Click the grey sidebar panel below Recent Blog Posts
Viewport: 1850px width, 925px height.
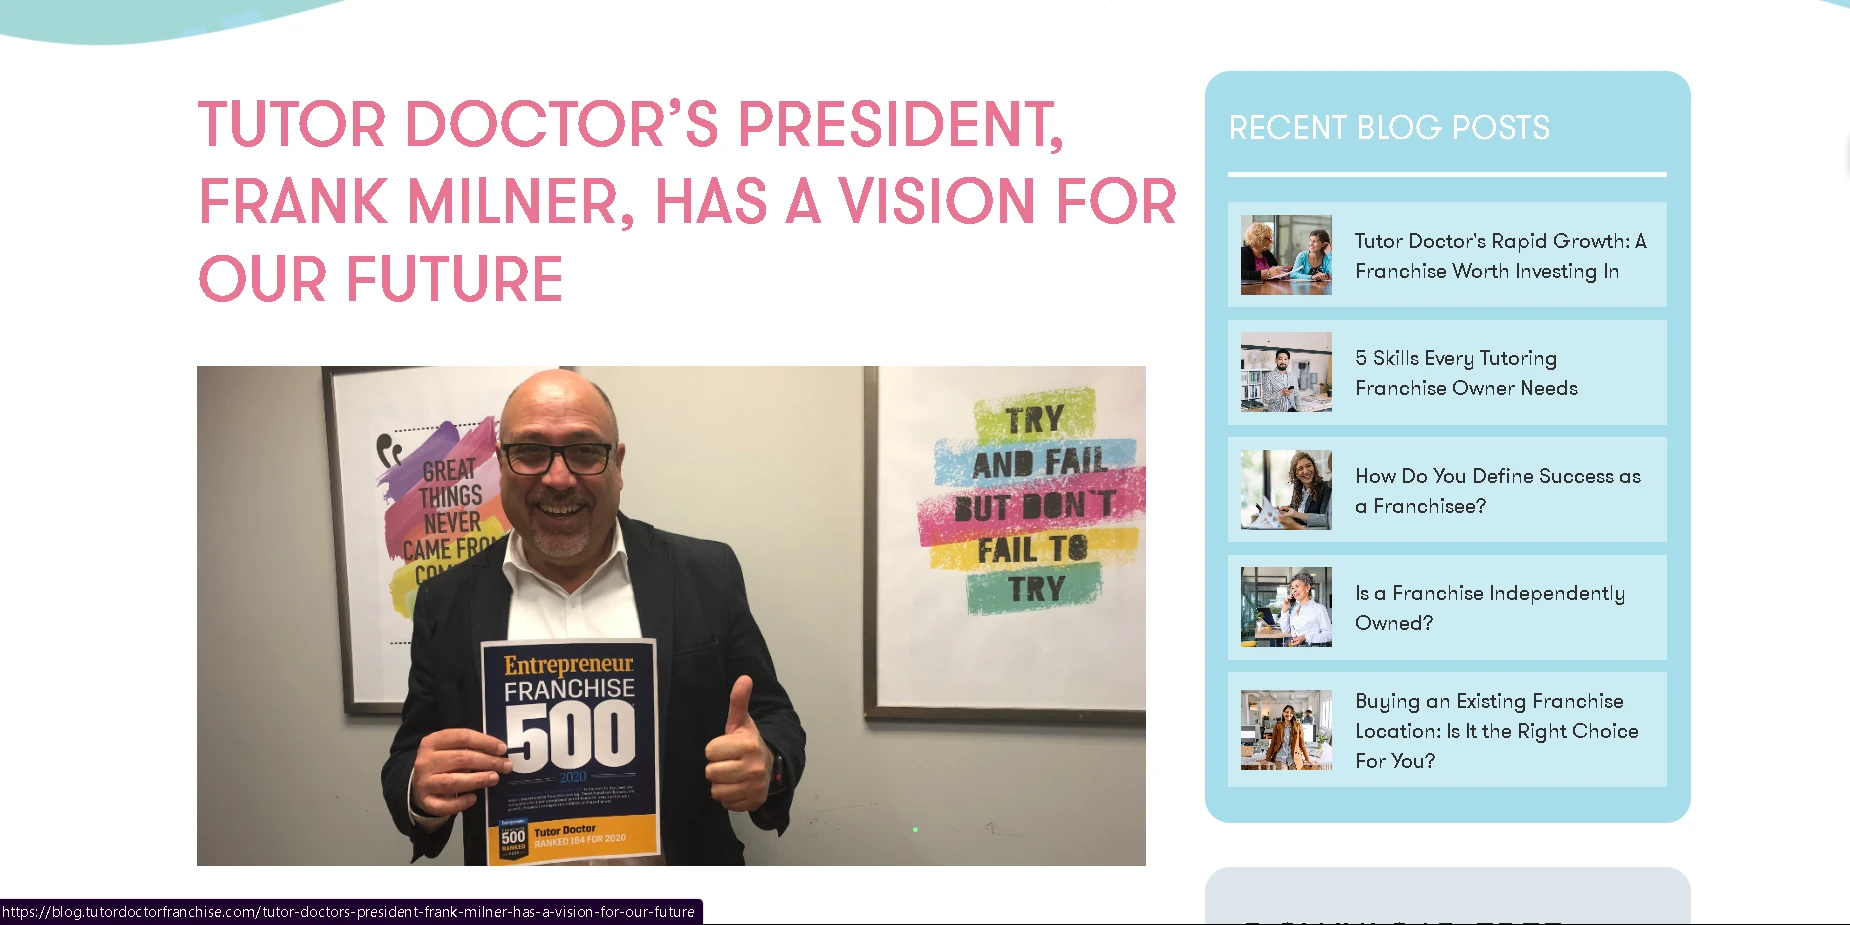click(1447, 895)
